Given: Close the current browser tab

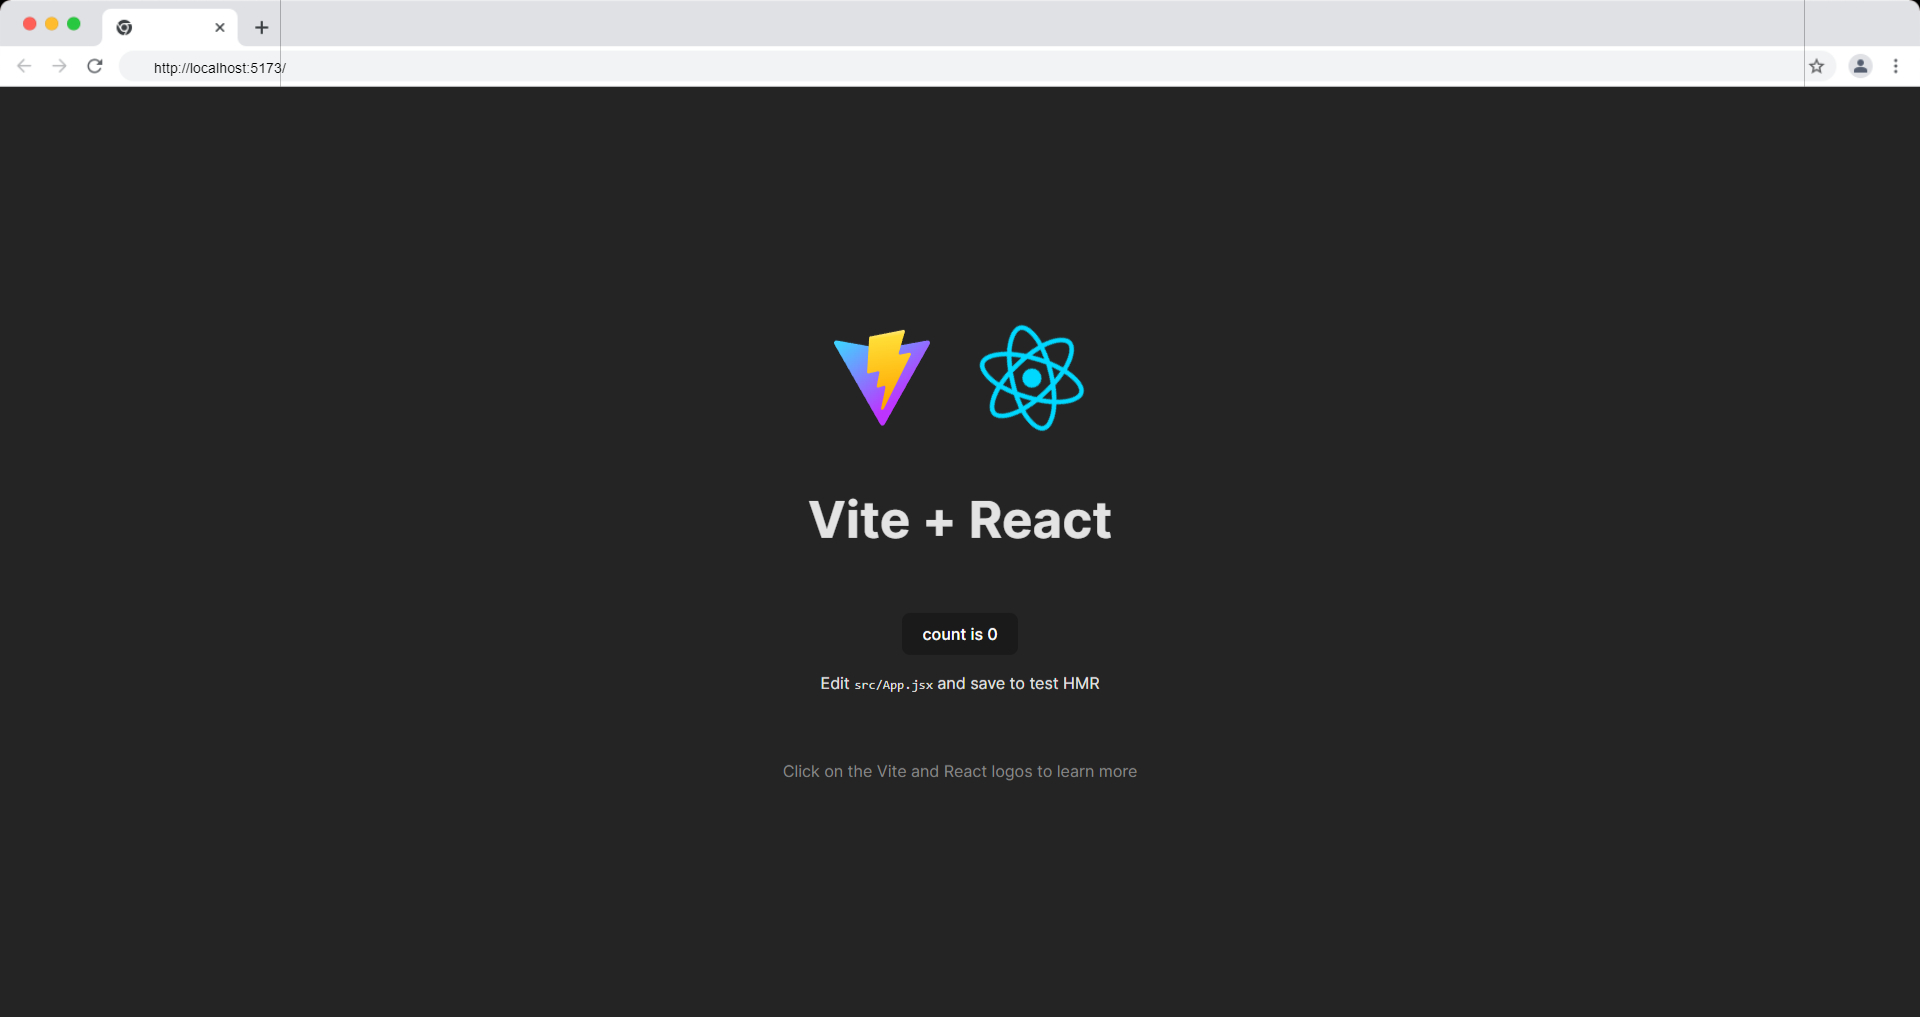Looking at the screenshot, I should (220, 27).
